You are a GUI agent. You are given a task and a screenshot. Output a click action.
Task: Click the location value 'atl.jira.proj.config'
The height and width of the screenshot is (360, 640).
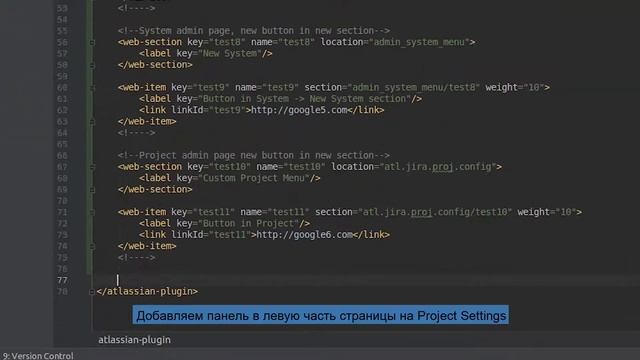click(438, 167)
